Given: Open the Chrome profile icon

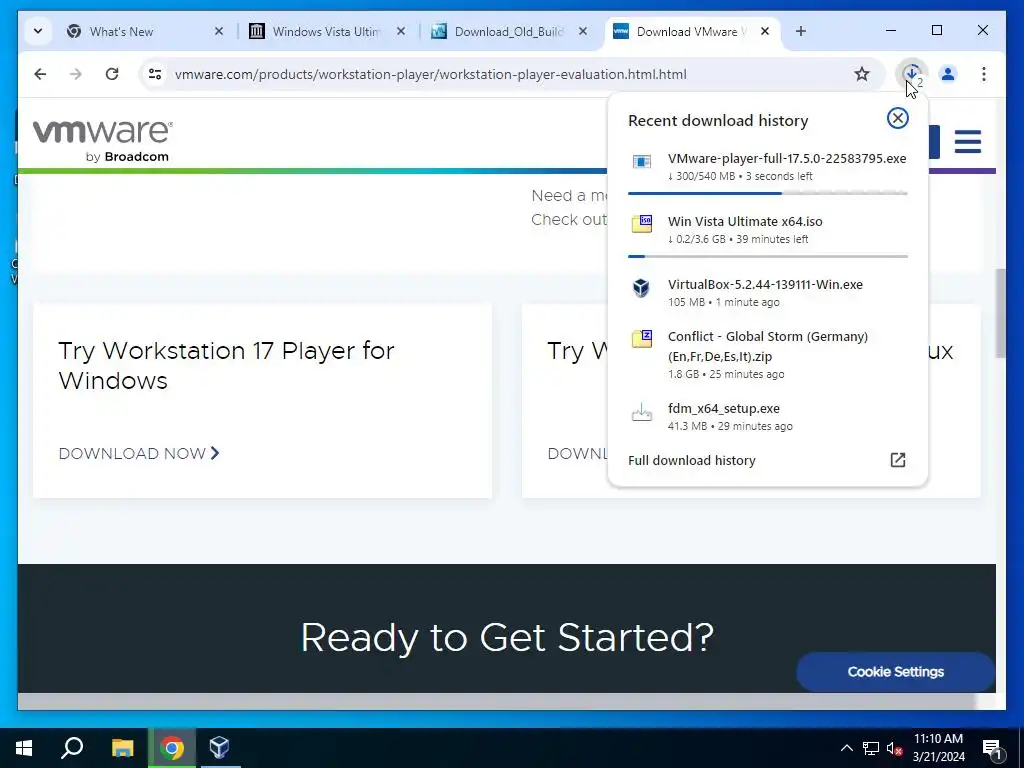Looking at the screenshot, I should click(948, 74).
